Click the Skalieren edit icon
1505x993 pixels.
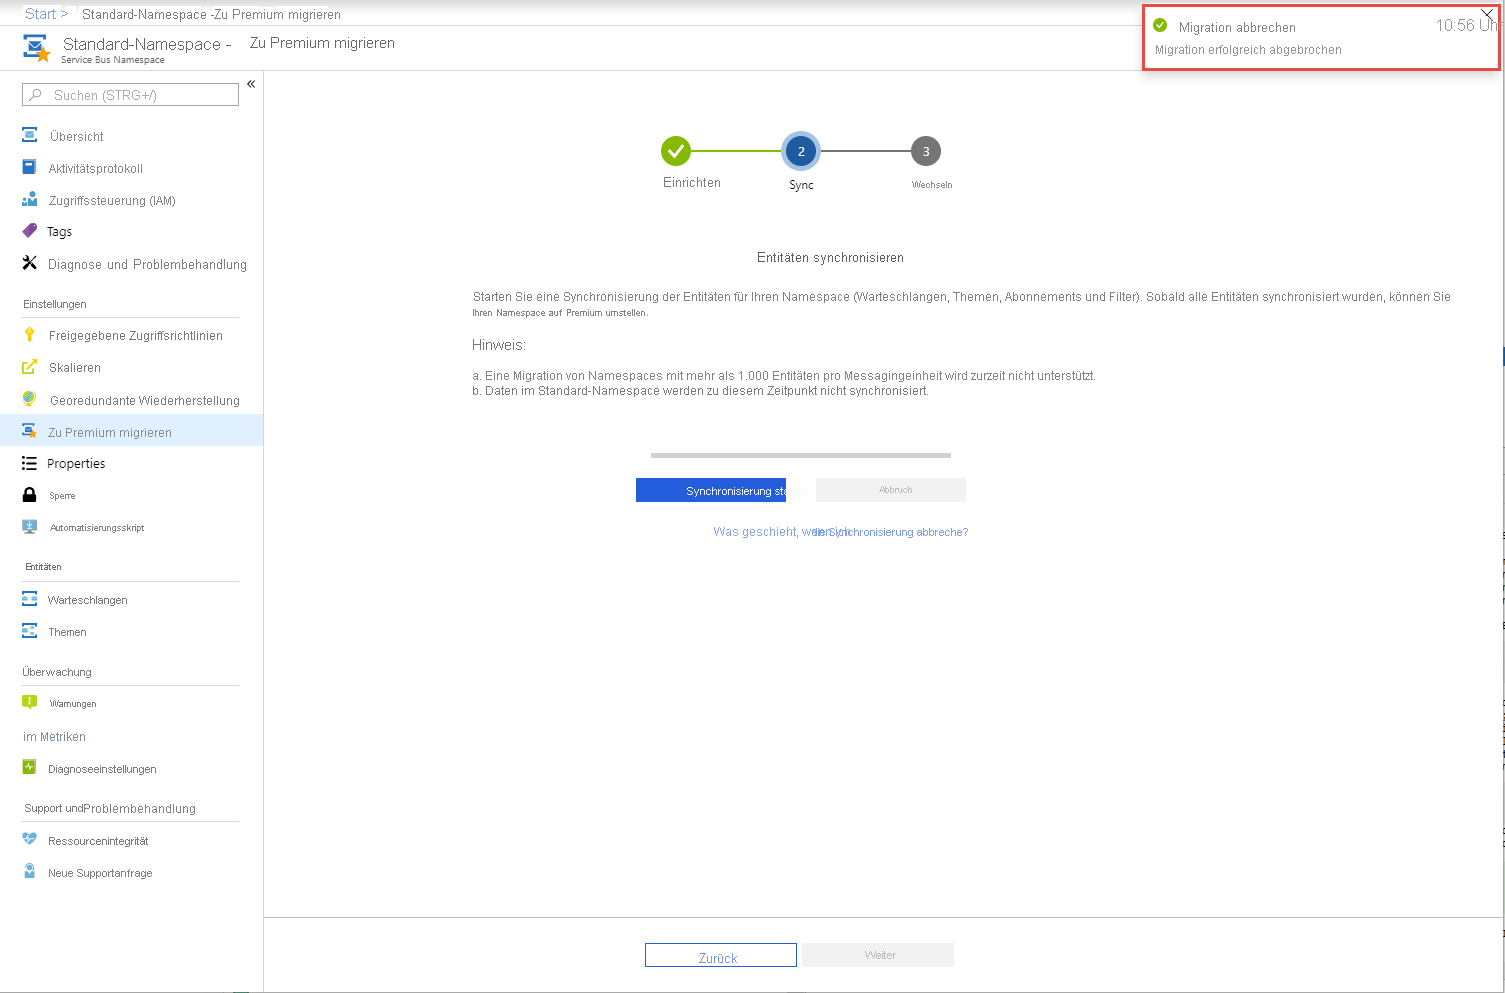tap(30, 367)
